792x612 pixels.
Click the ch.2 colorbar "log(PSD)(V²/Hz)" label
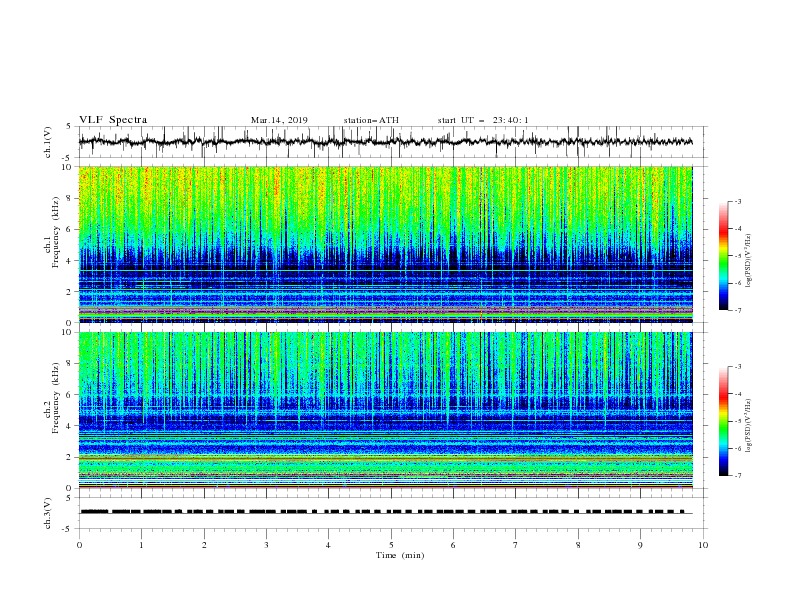[x=748, y=426]
